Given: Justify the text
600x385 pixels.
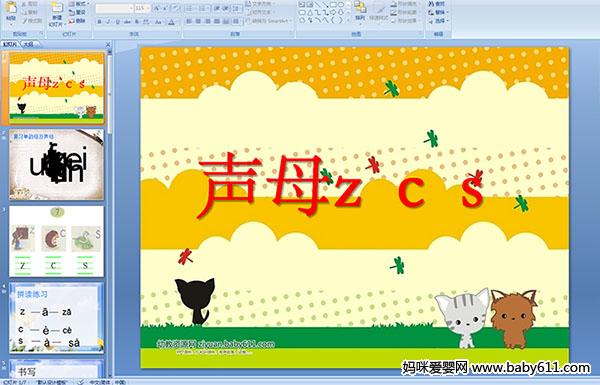Looking at the screenshot, I should click(x=217, y=21).
